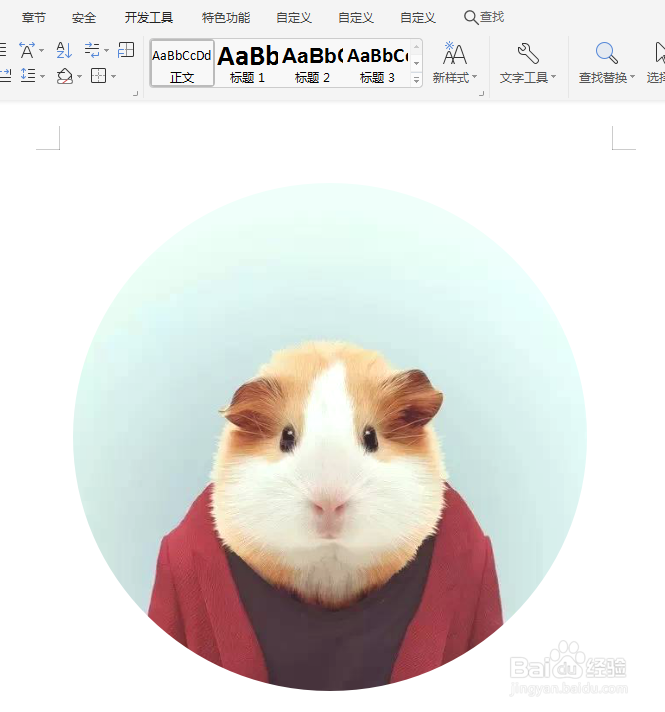This screenshot has width=665, height=712.
Task: Expand the full styles gallery
Action: point(416,80)
